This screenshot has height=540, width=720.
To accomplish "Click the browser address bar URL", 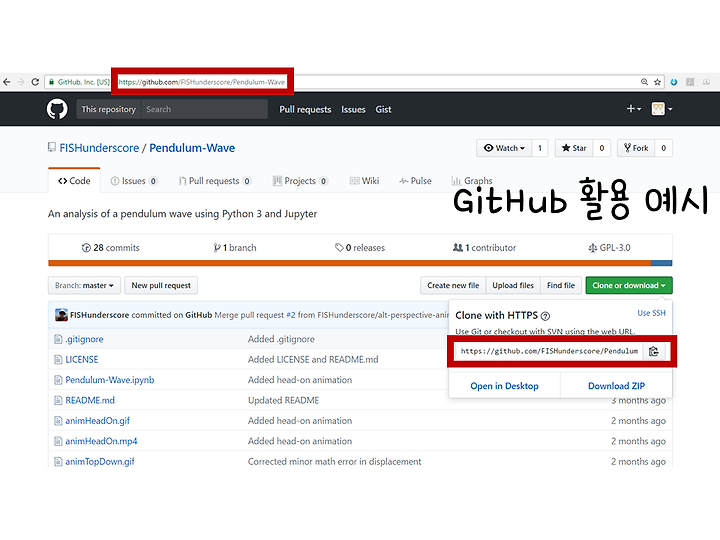I will (x=202, y=82).
